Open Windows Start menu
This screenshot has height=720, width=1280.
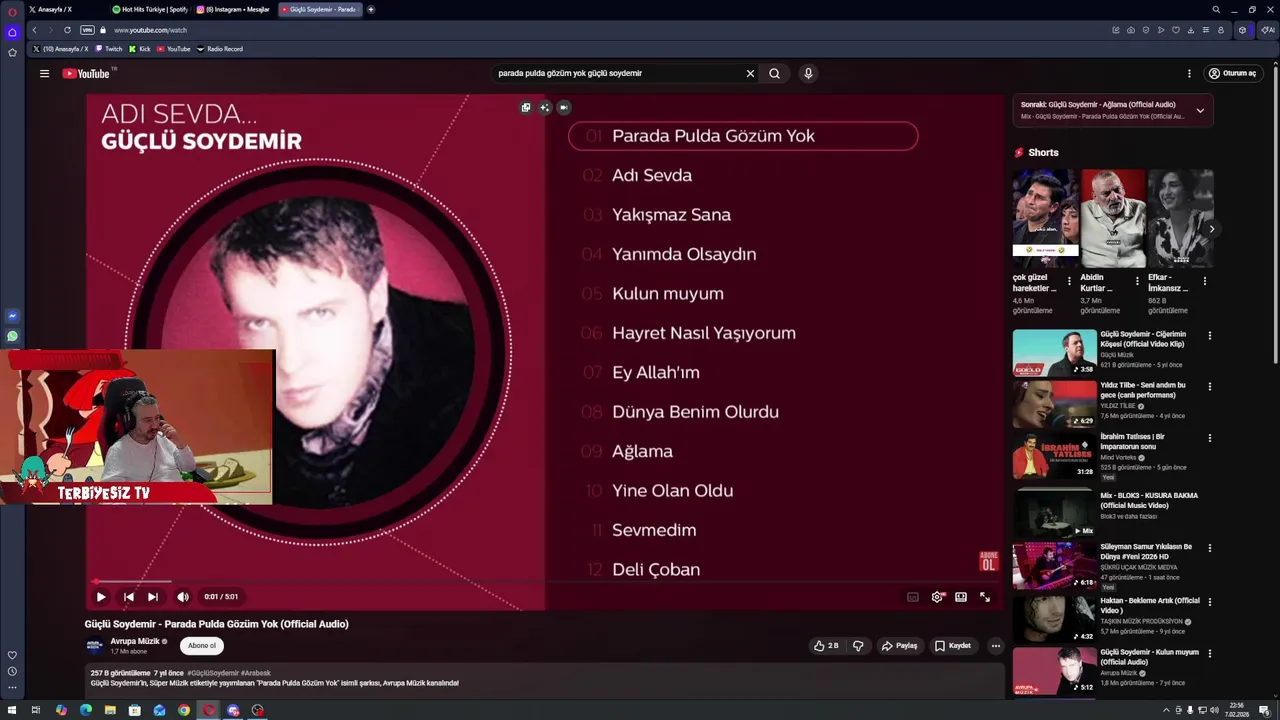12,710
